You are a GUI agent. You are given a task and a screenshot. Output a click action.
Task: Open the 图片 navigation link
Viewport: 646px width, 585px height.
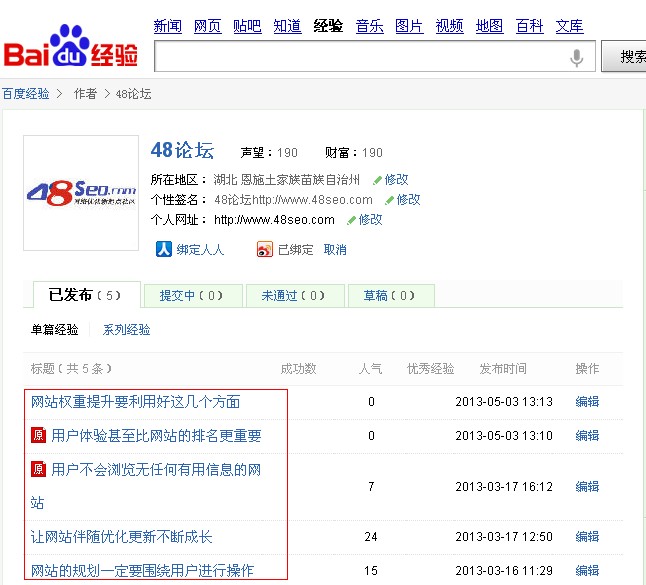(409, 26)
